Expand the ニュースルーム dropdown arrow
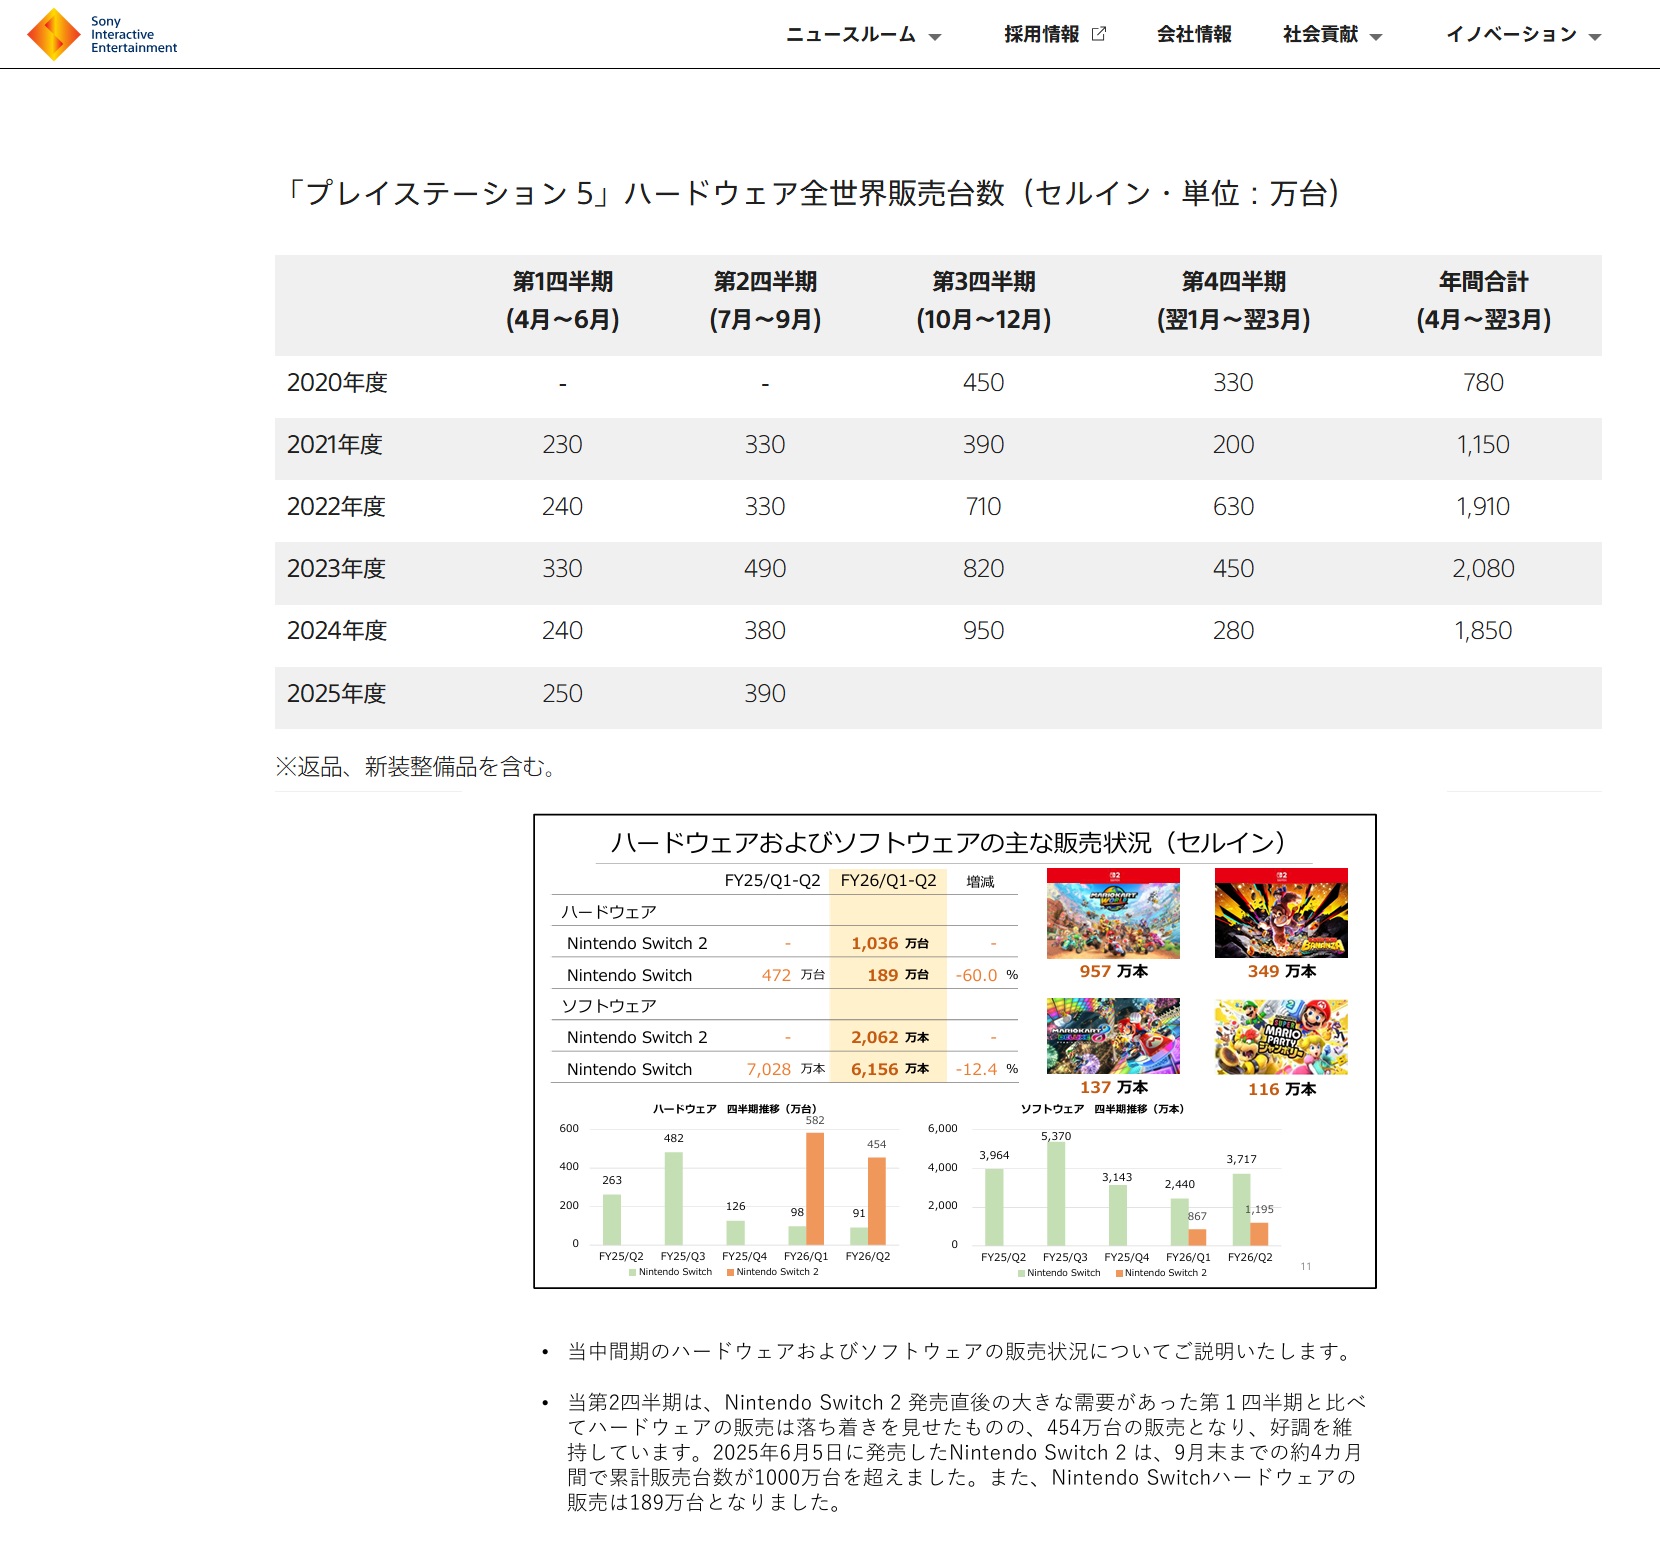Viewport: 1660px width, 1550px height. click(x=935, y=37)
